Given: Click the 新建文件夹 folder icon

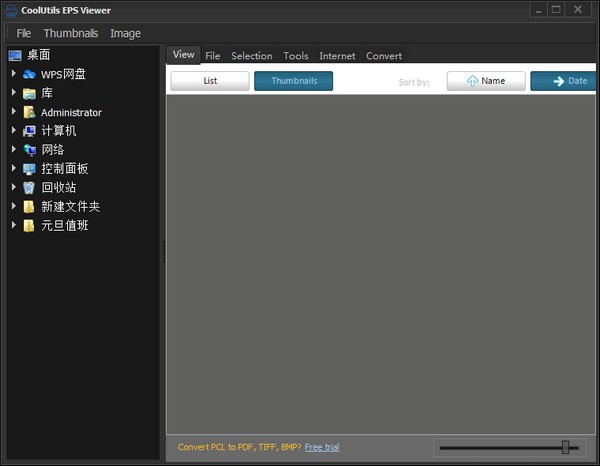Looking at the screenshot, I should pos(29,206).
